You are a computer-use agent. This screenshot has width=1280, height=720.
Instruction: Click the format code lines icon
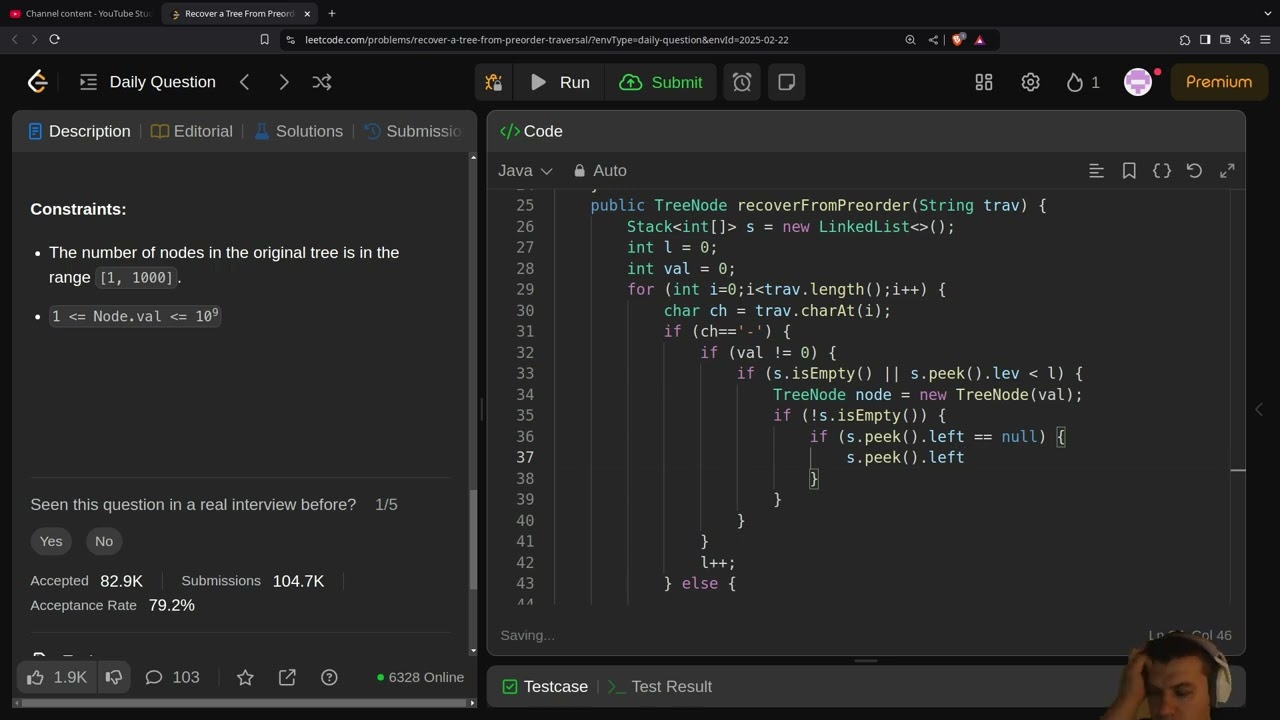point(1096,171)
